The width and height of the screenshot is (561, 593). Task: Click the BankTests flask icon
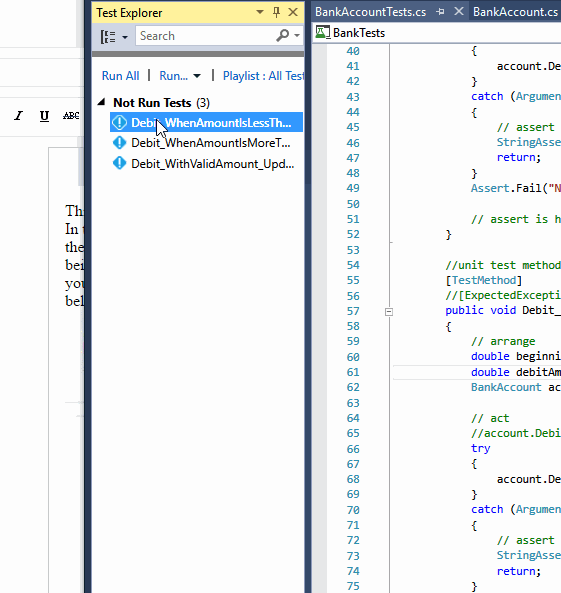click(322, 33)
